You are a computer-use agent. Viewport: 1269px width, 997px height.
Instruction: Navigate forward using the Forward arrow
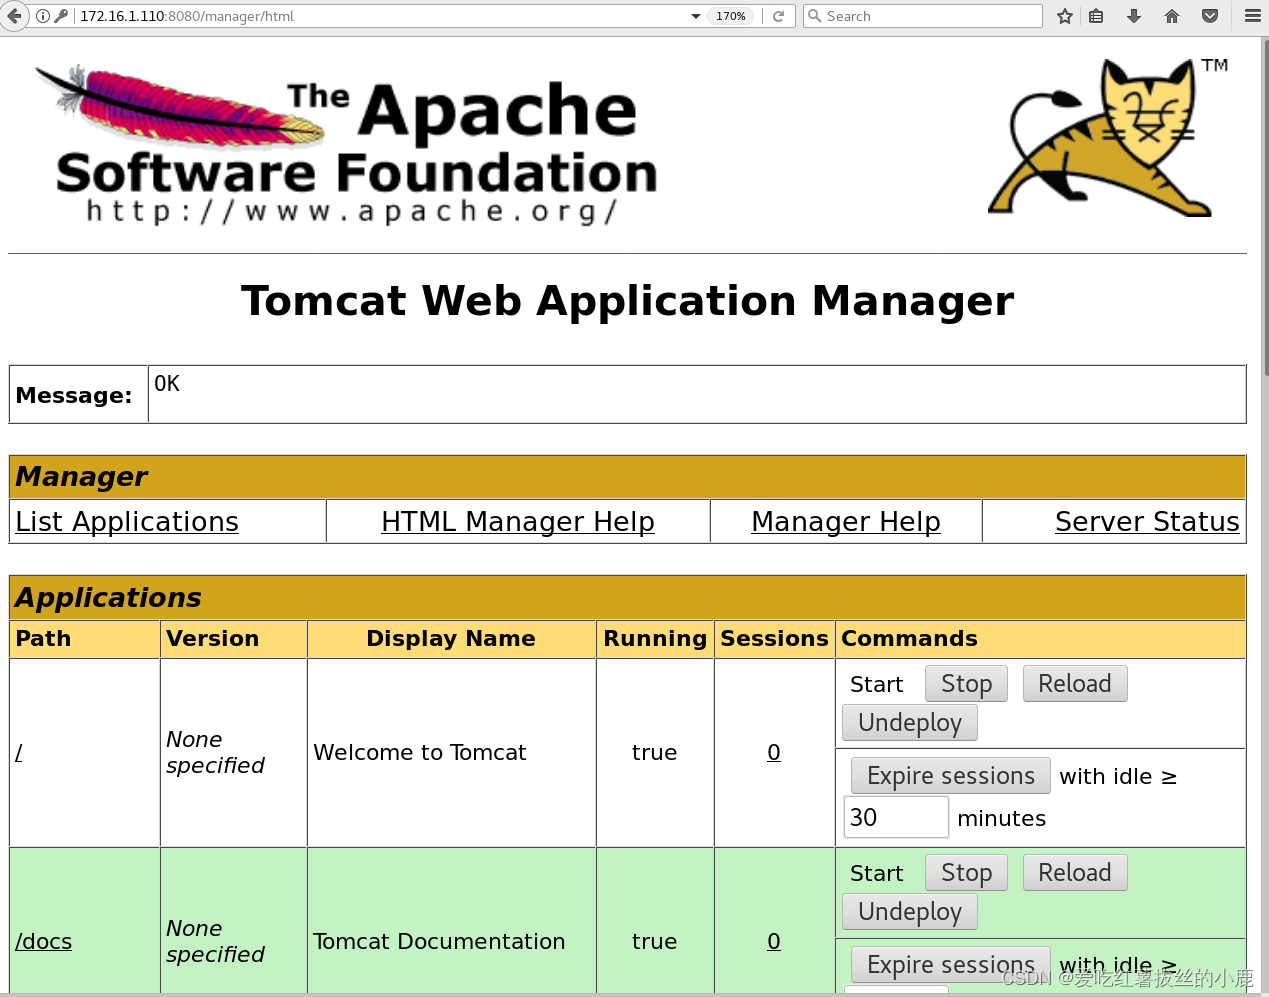coord(30,16)
